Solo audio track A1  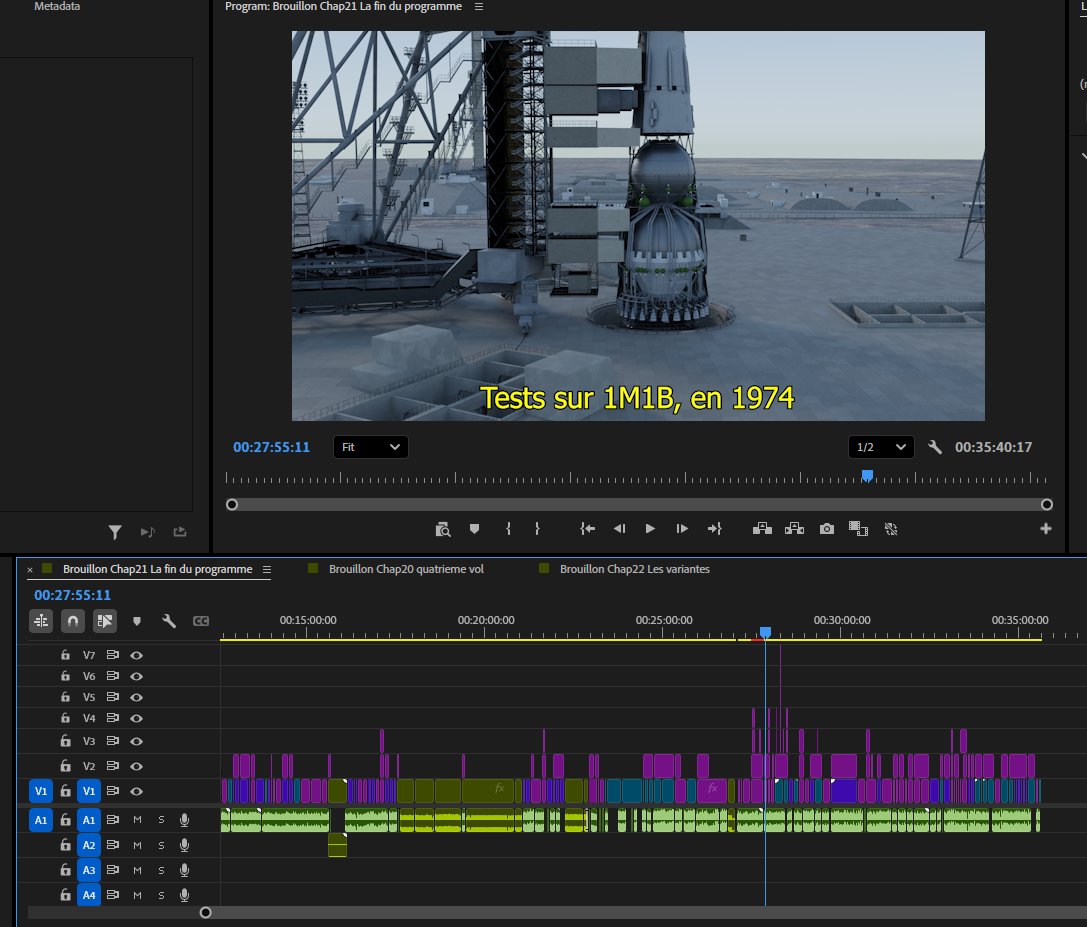pos(160,820)
